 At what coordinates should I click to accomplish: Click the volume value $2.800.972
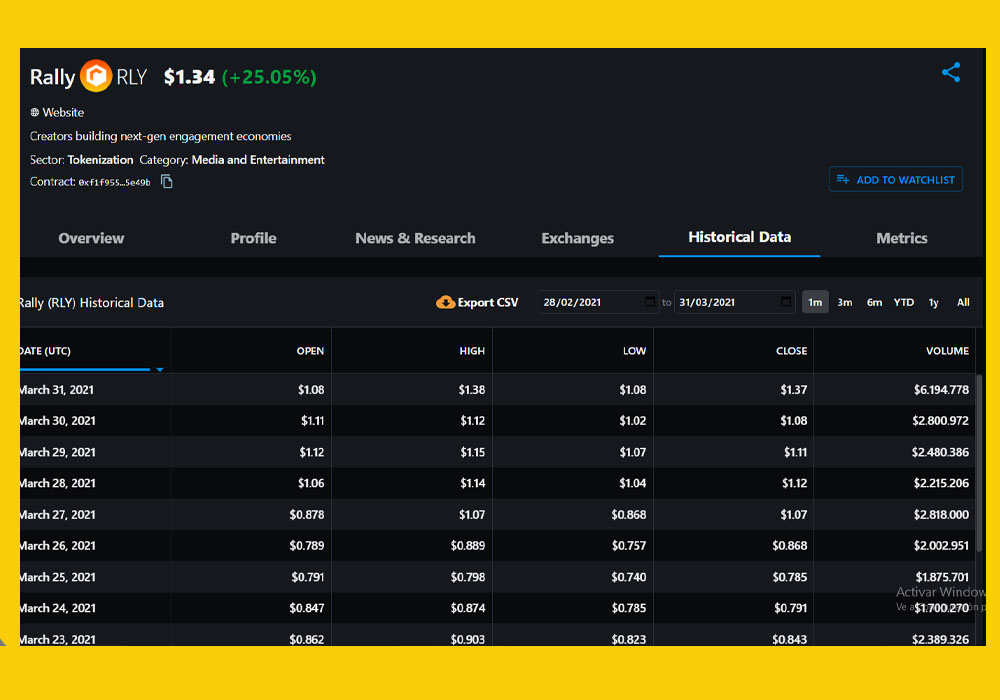click(x=940, y=421)
